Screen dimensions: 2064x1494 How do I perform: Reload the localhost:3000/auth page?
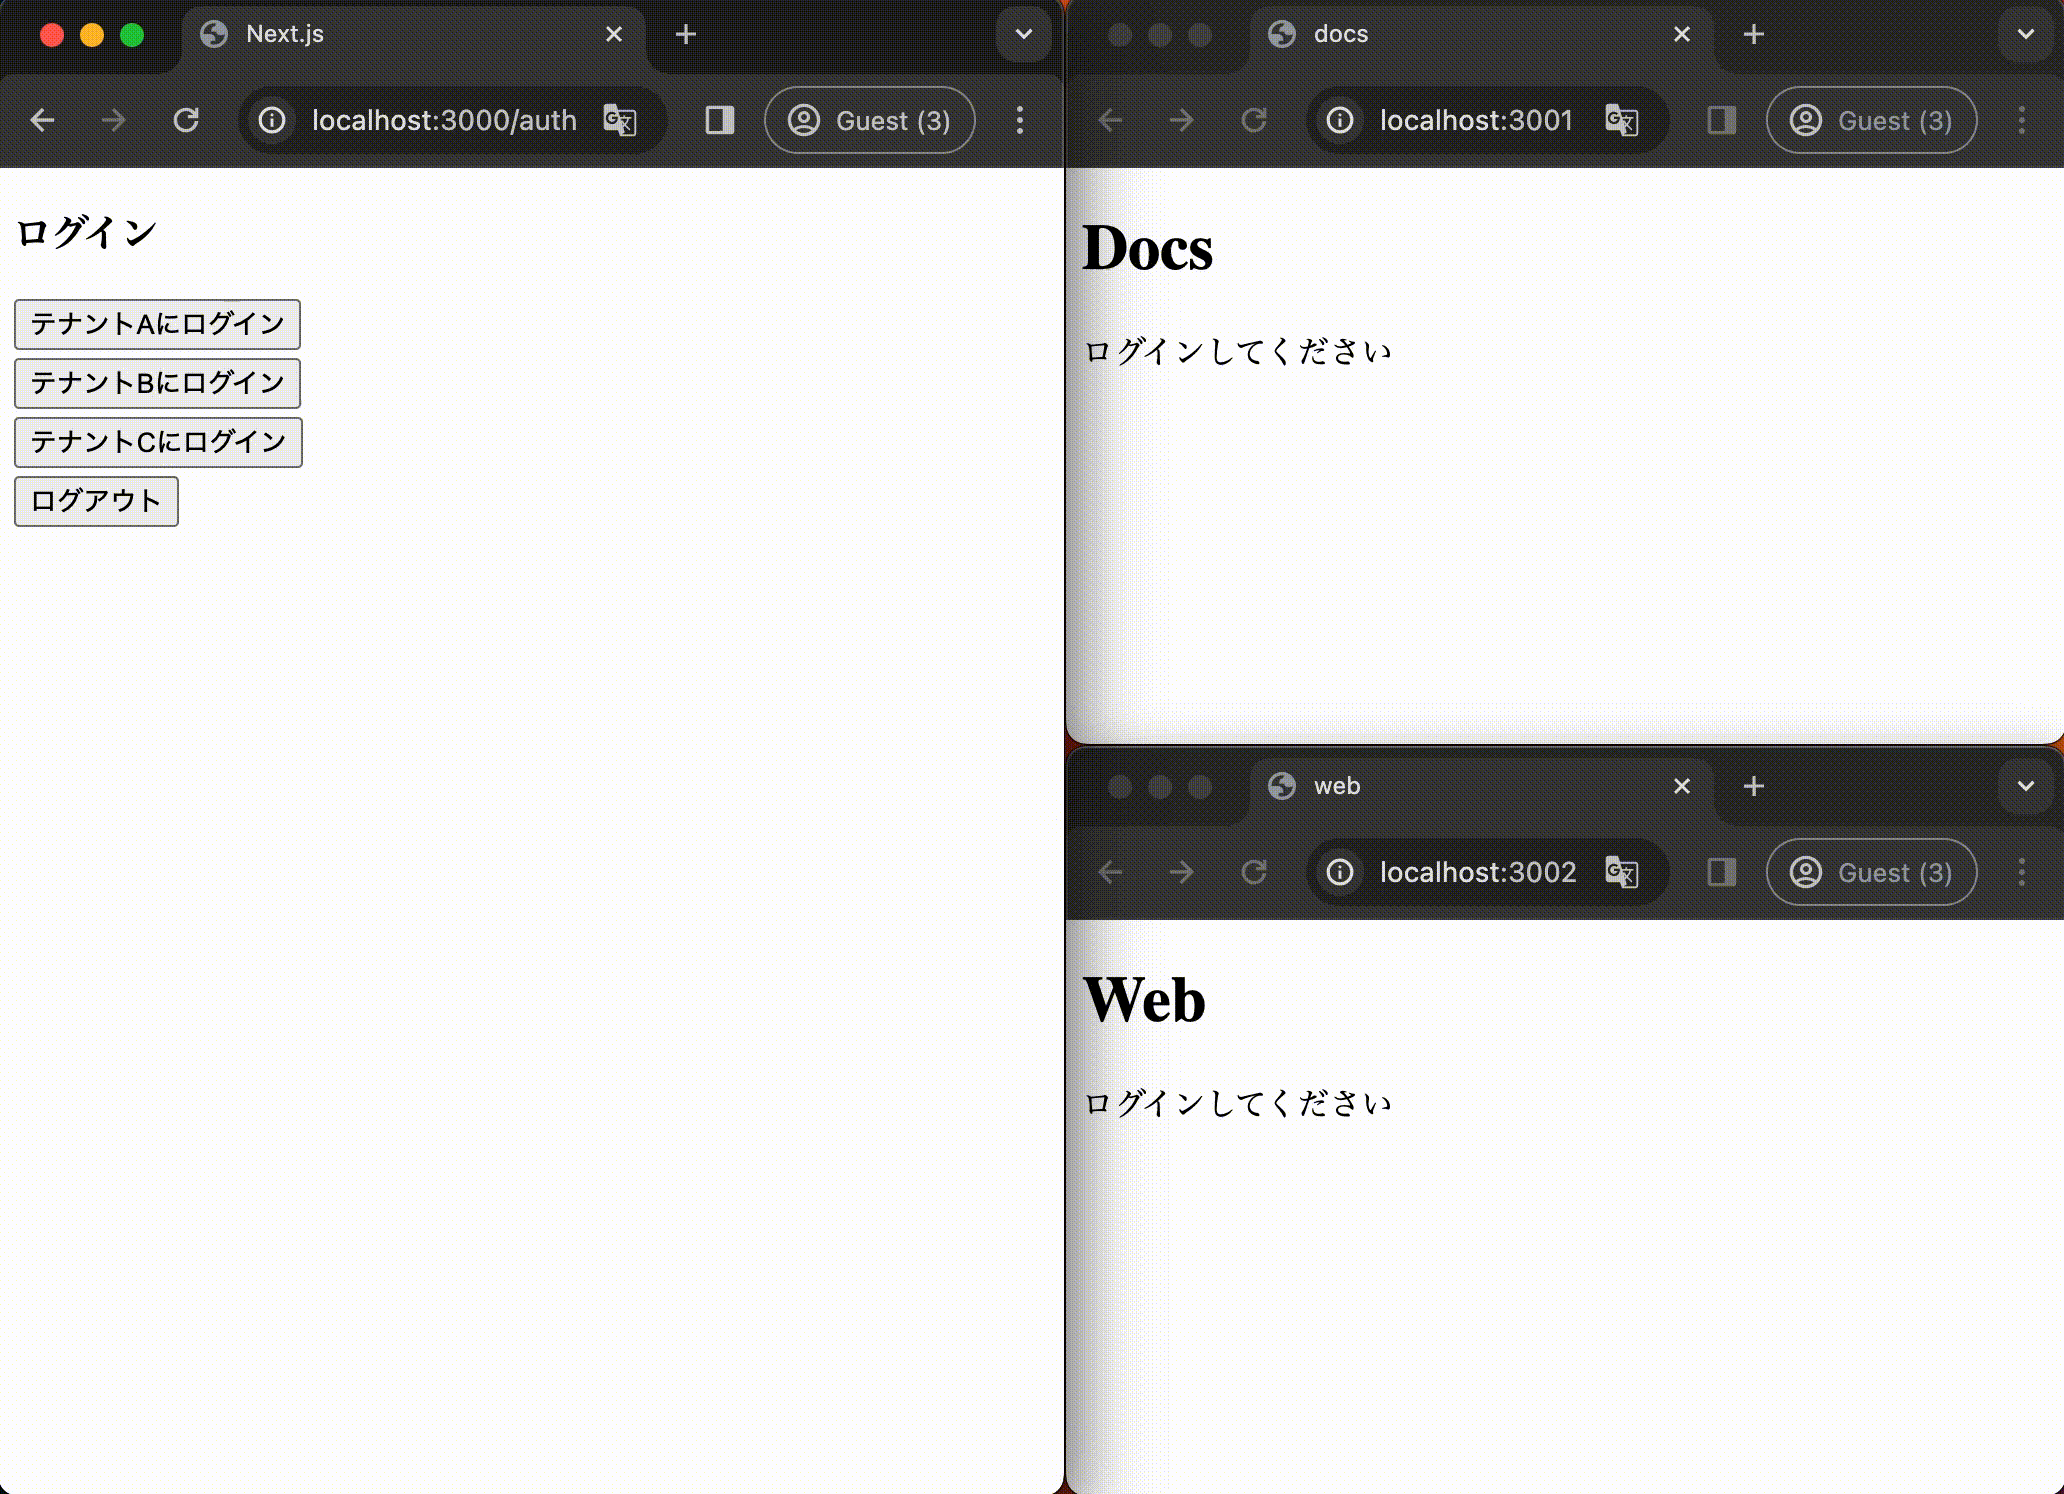pos(186,121)
